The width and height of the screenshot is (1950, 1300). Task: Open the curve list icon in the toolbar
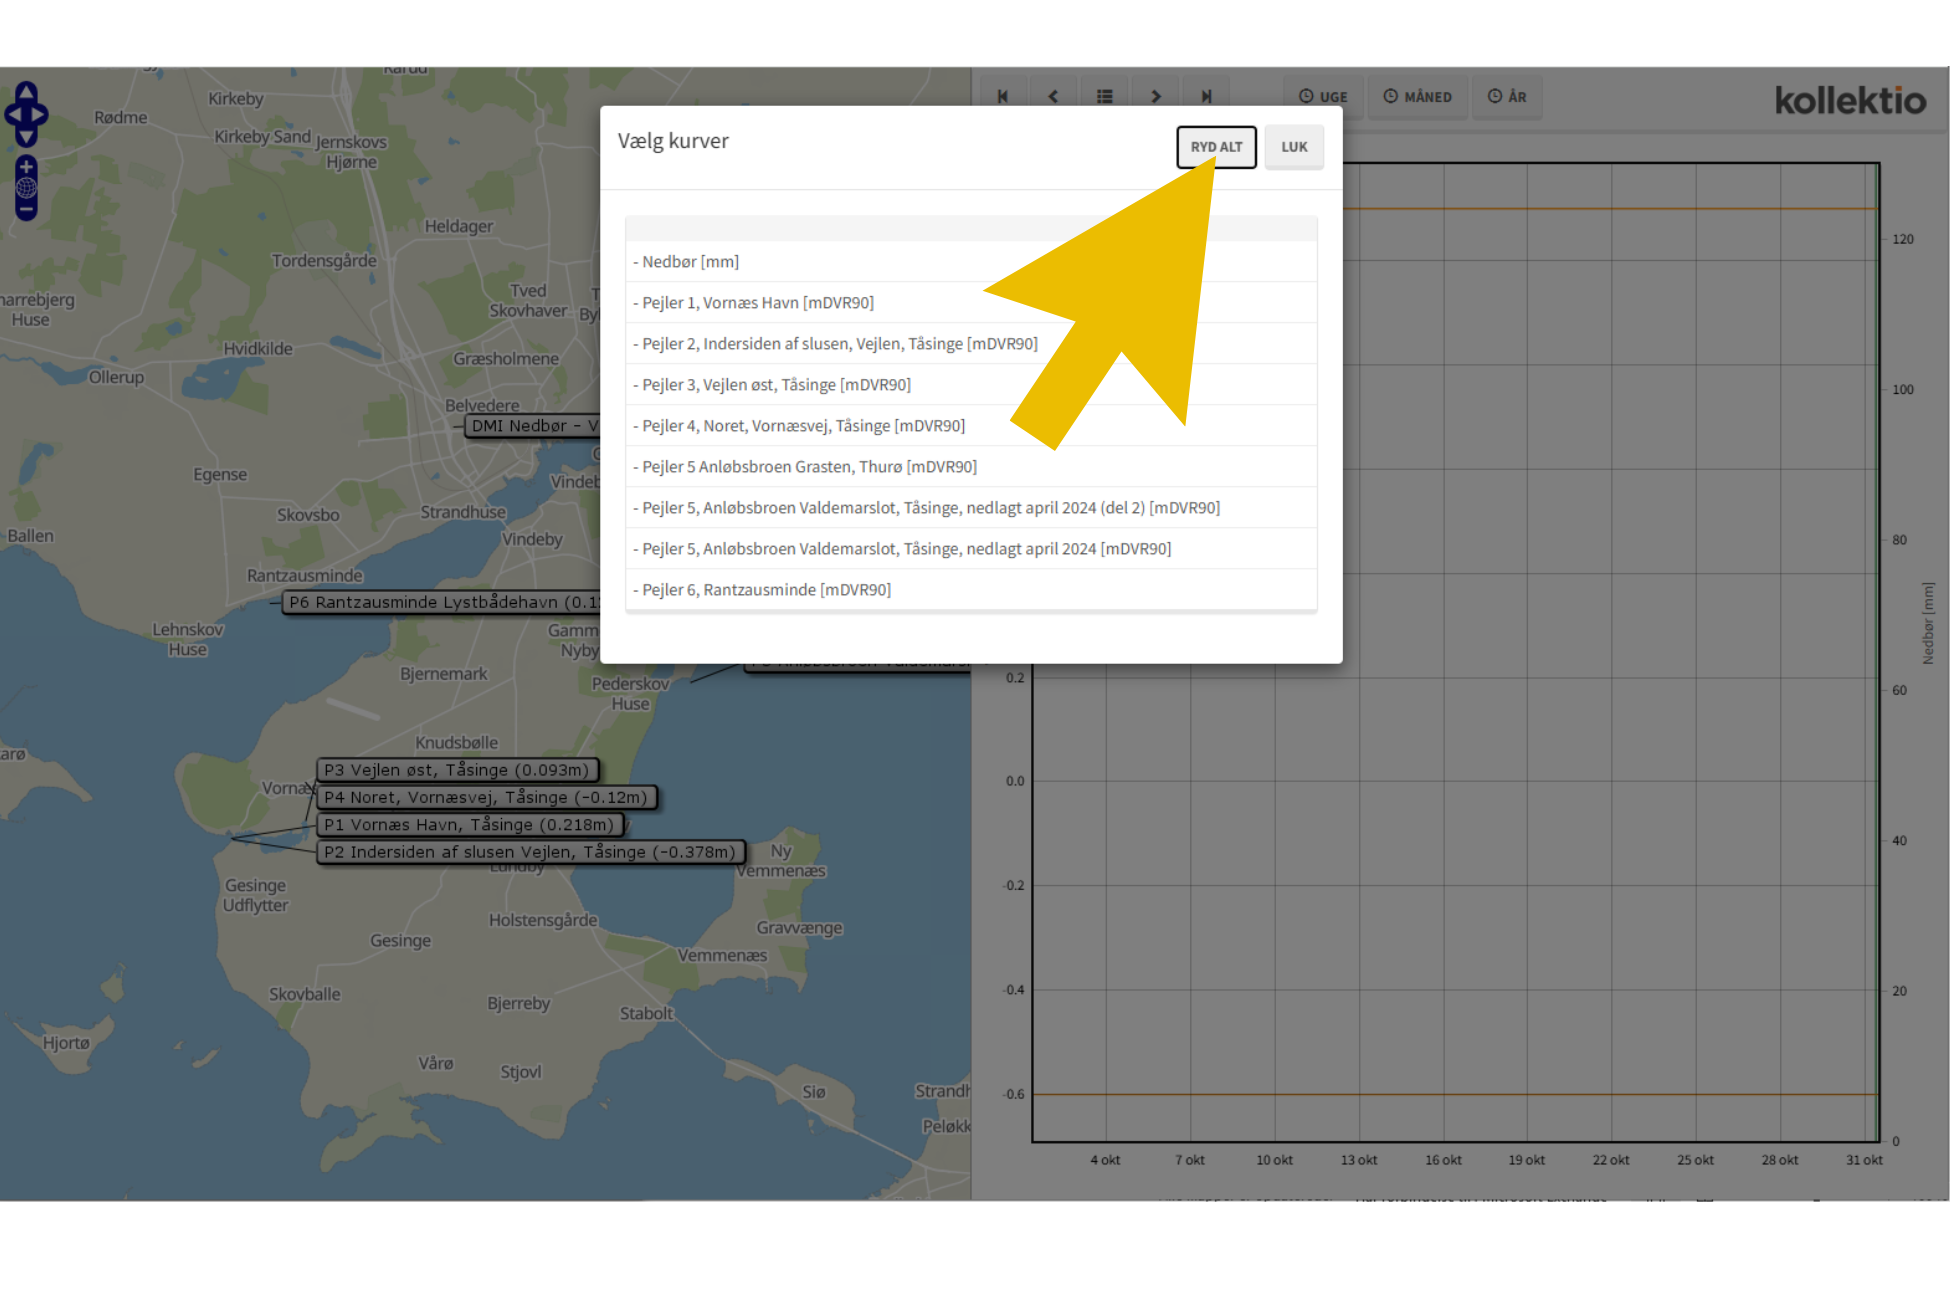coord(1104,97)
